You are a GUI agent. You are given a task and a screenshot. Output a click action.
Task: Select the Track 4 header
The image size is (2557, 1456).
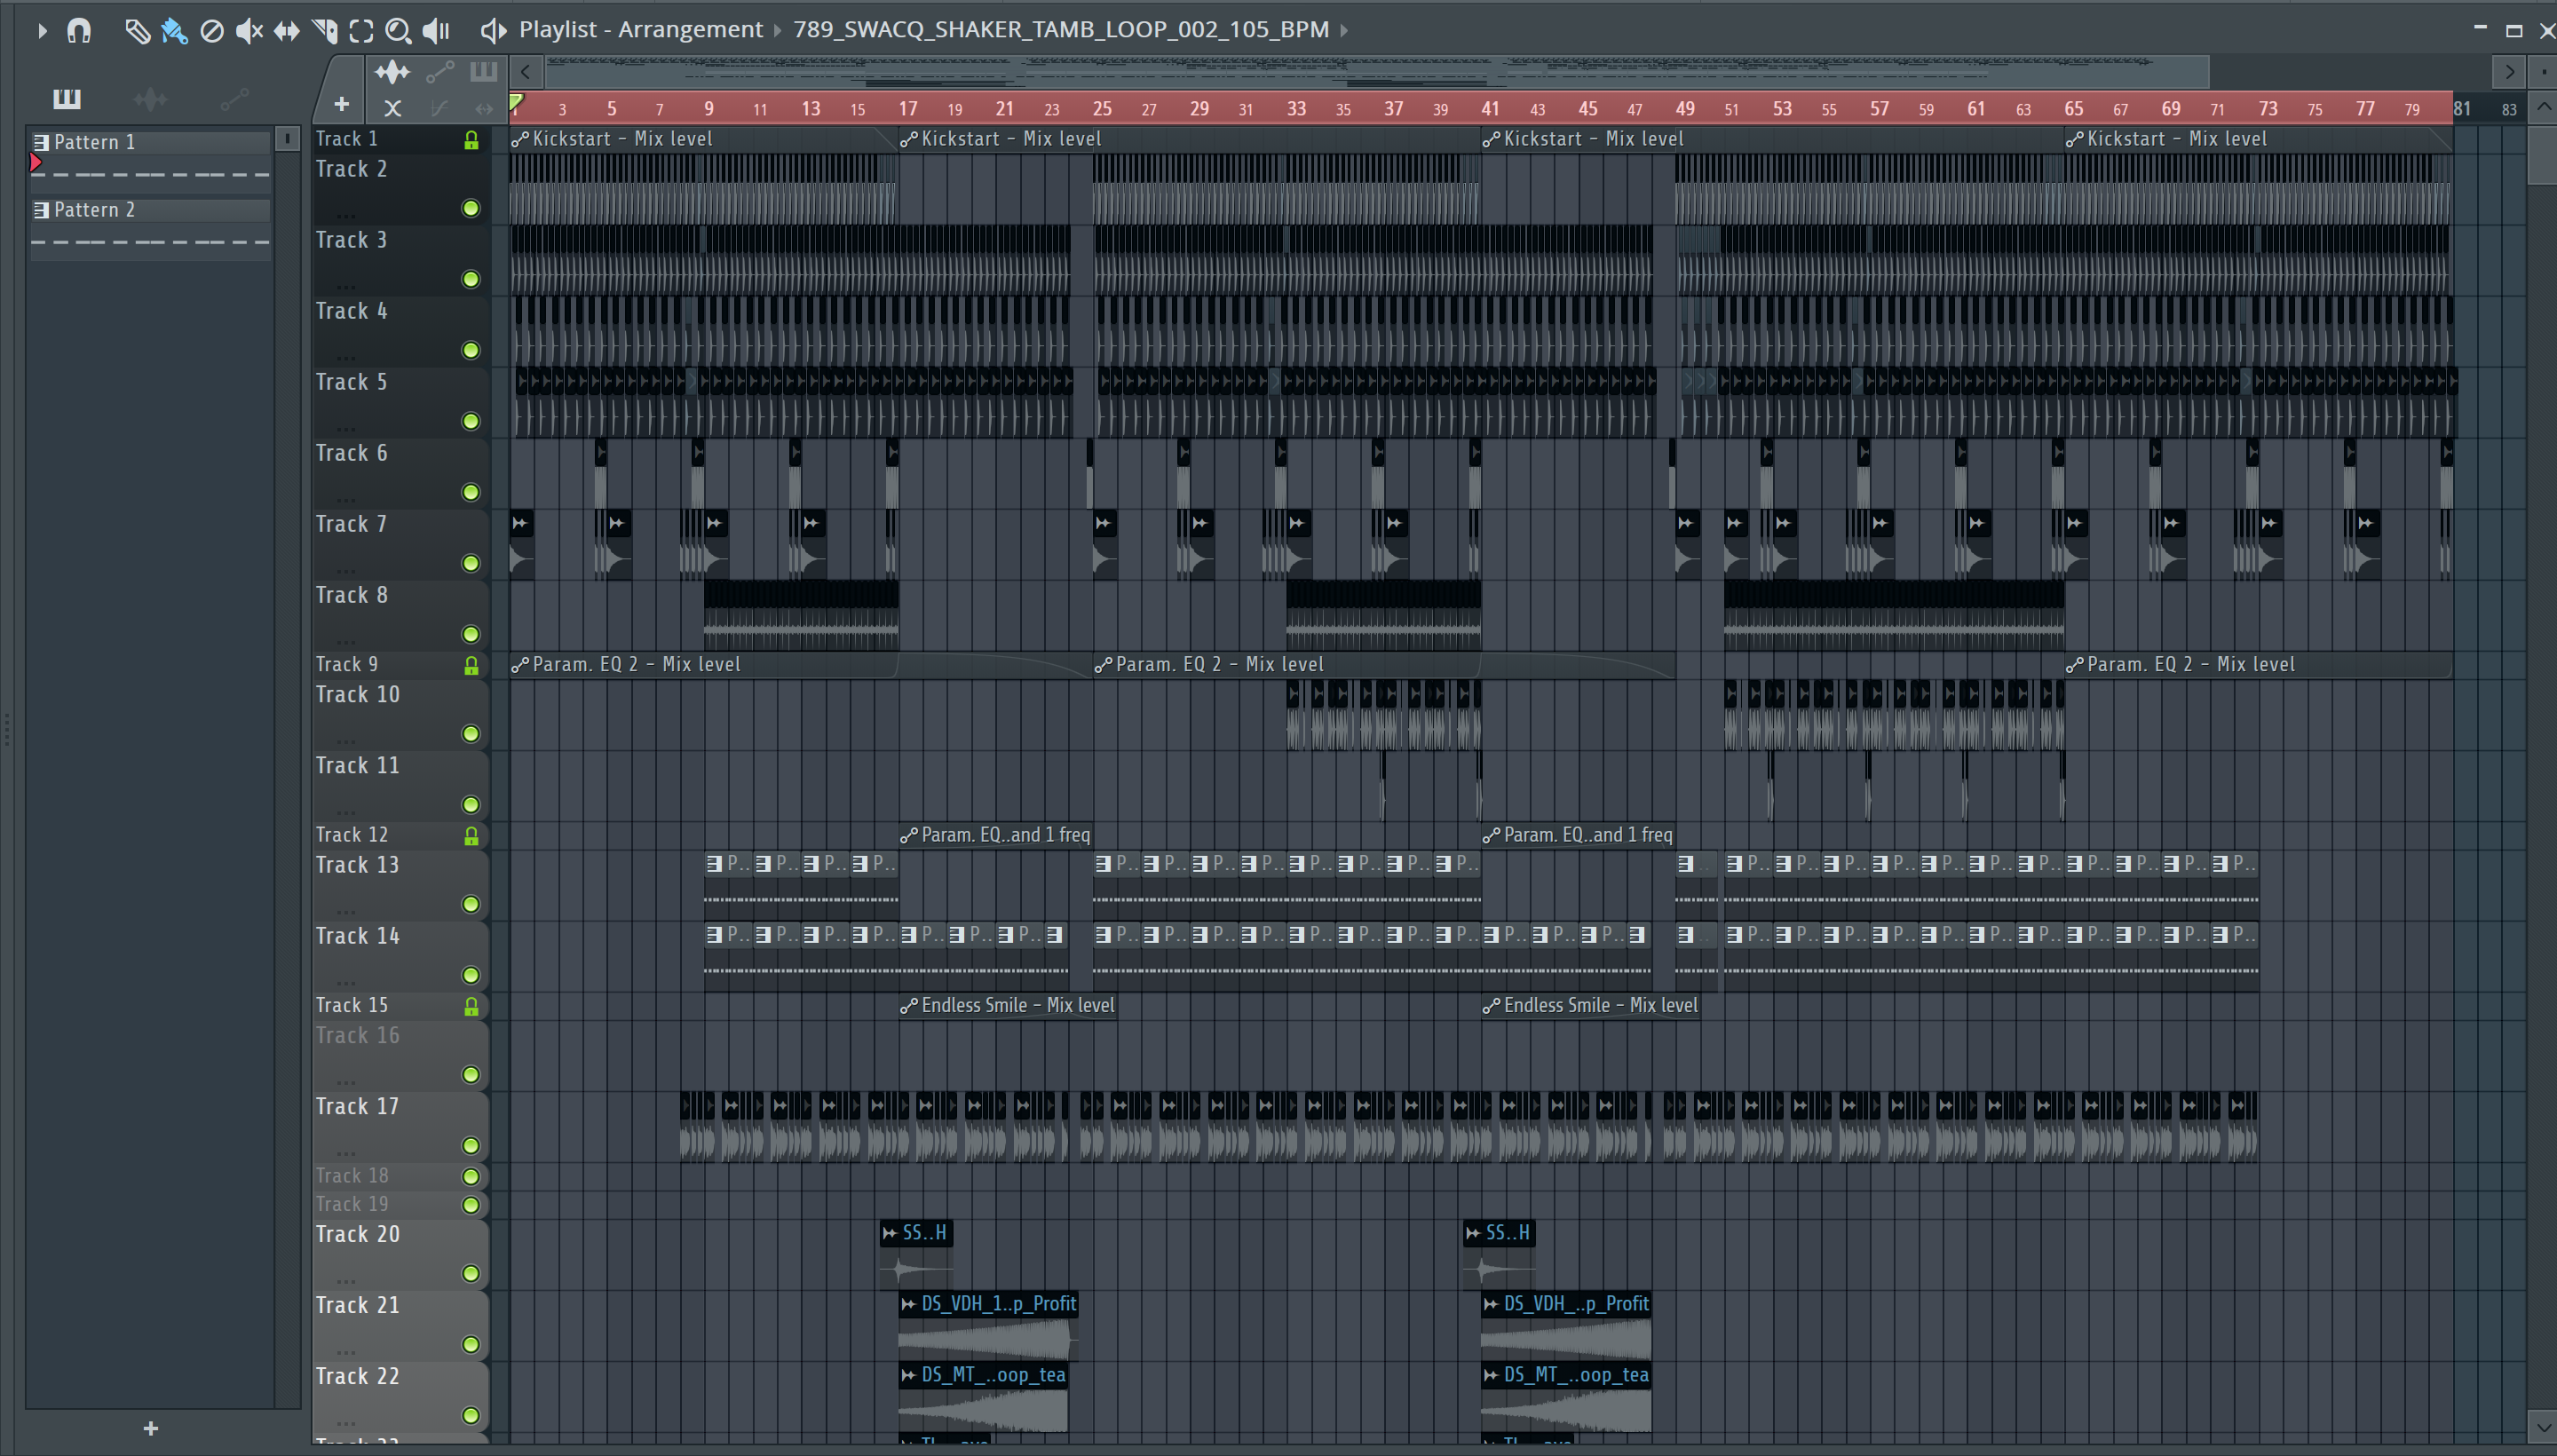coord(400,331)
